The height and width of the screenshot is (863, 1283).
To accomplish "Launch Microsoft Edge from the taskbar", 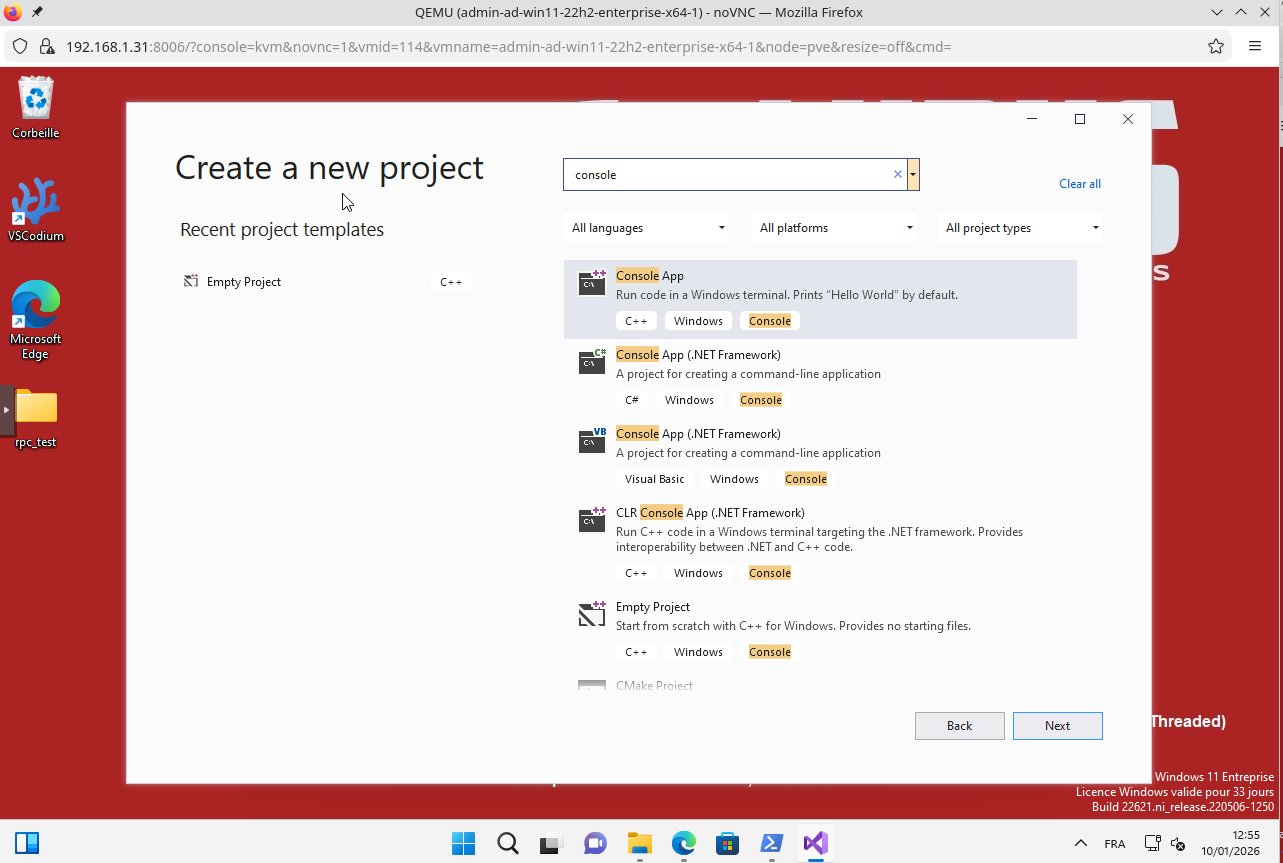I will click(683, 843).
